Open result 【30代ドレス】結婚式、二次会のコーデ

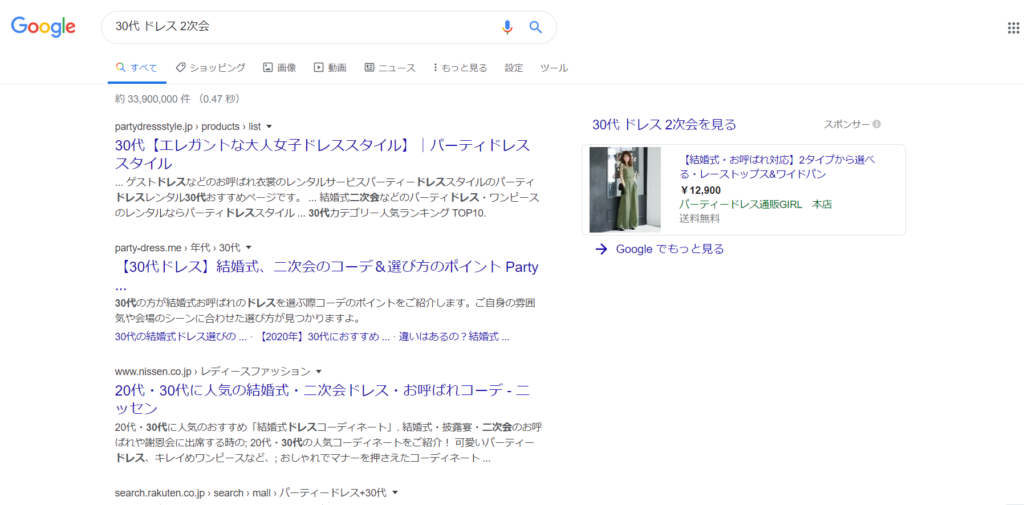point(327,276)
